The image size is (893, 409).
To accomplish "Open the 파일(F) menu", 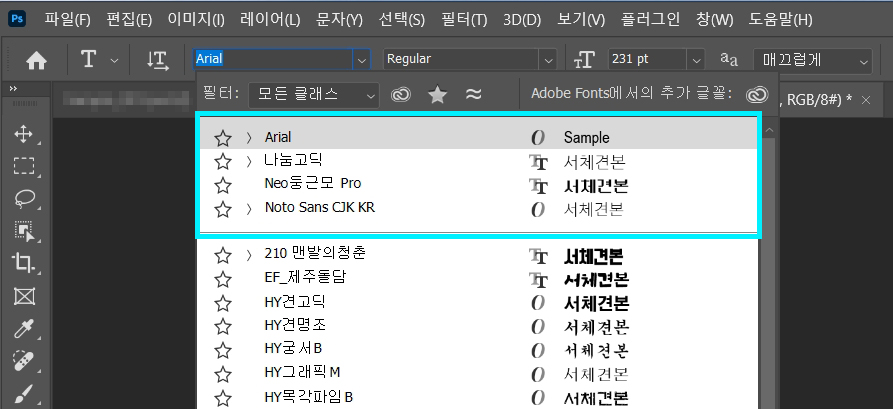I will click(68, 20).
